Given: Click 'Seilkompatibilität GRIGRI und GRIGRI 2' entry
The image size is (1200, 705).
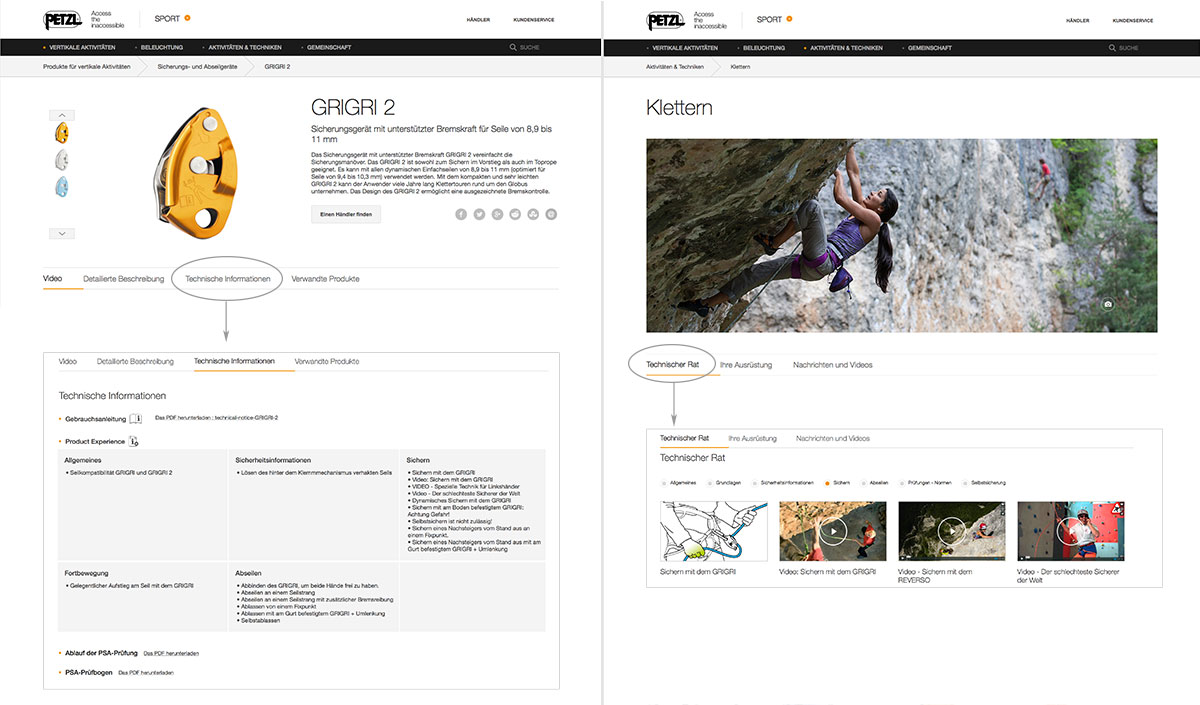Looking at the screenshot, I should [121, 472].
